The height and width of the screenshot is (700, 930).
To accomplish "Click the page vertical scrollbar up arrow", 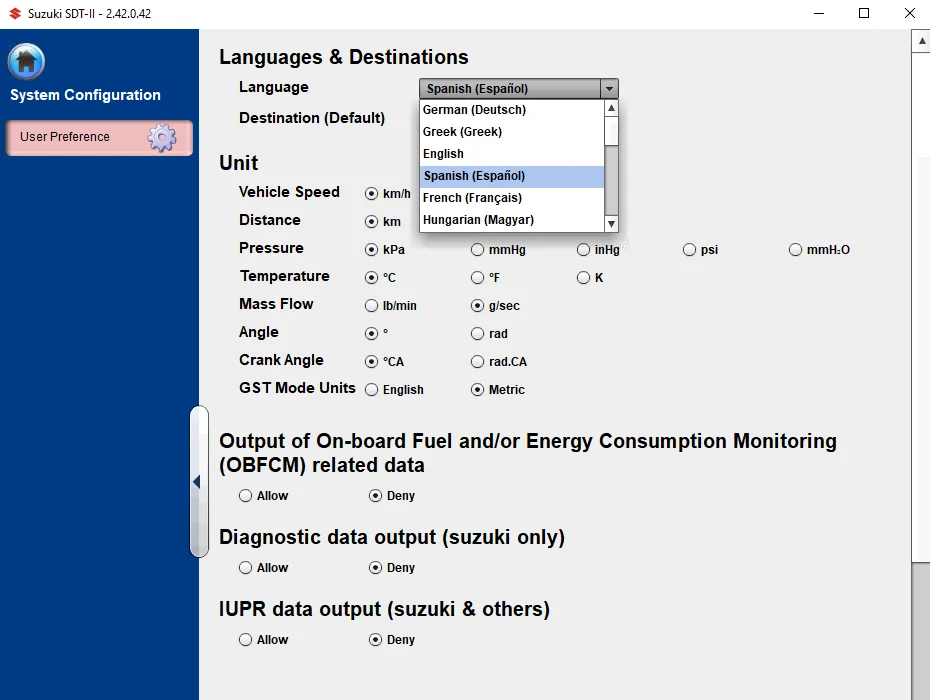I will [921, 40].
